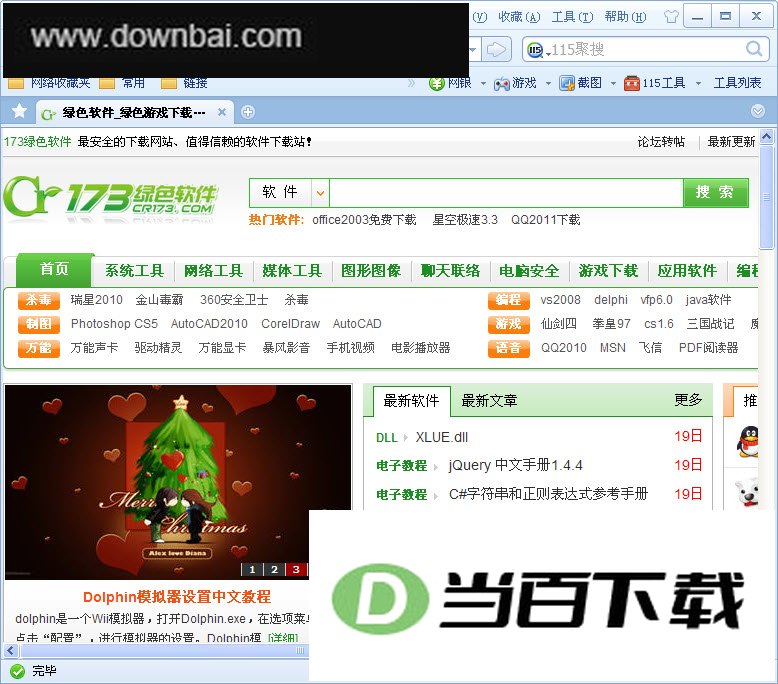
Task: Show slide 3 of the banner
Action: (x=296, y=569)
